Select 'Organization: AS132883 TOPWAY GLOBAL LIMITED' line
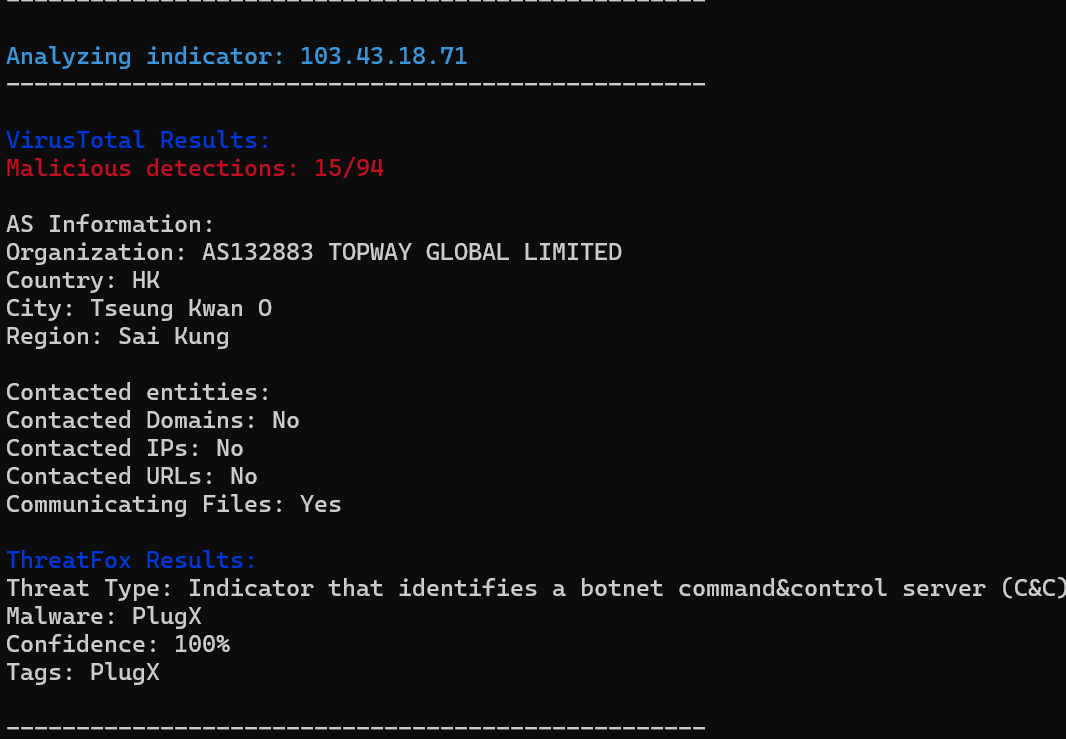Image resolution: width=1066 pixels, height=739 pixels. pyautogui.click(x=314, y=252)
